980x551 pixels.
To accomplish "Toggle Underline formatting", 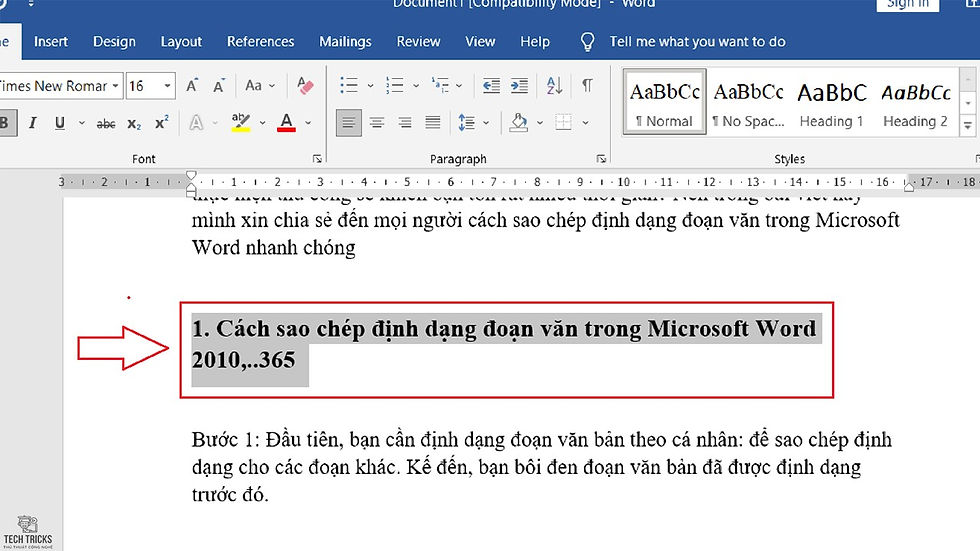I will [60, 123].
